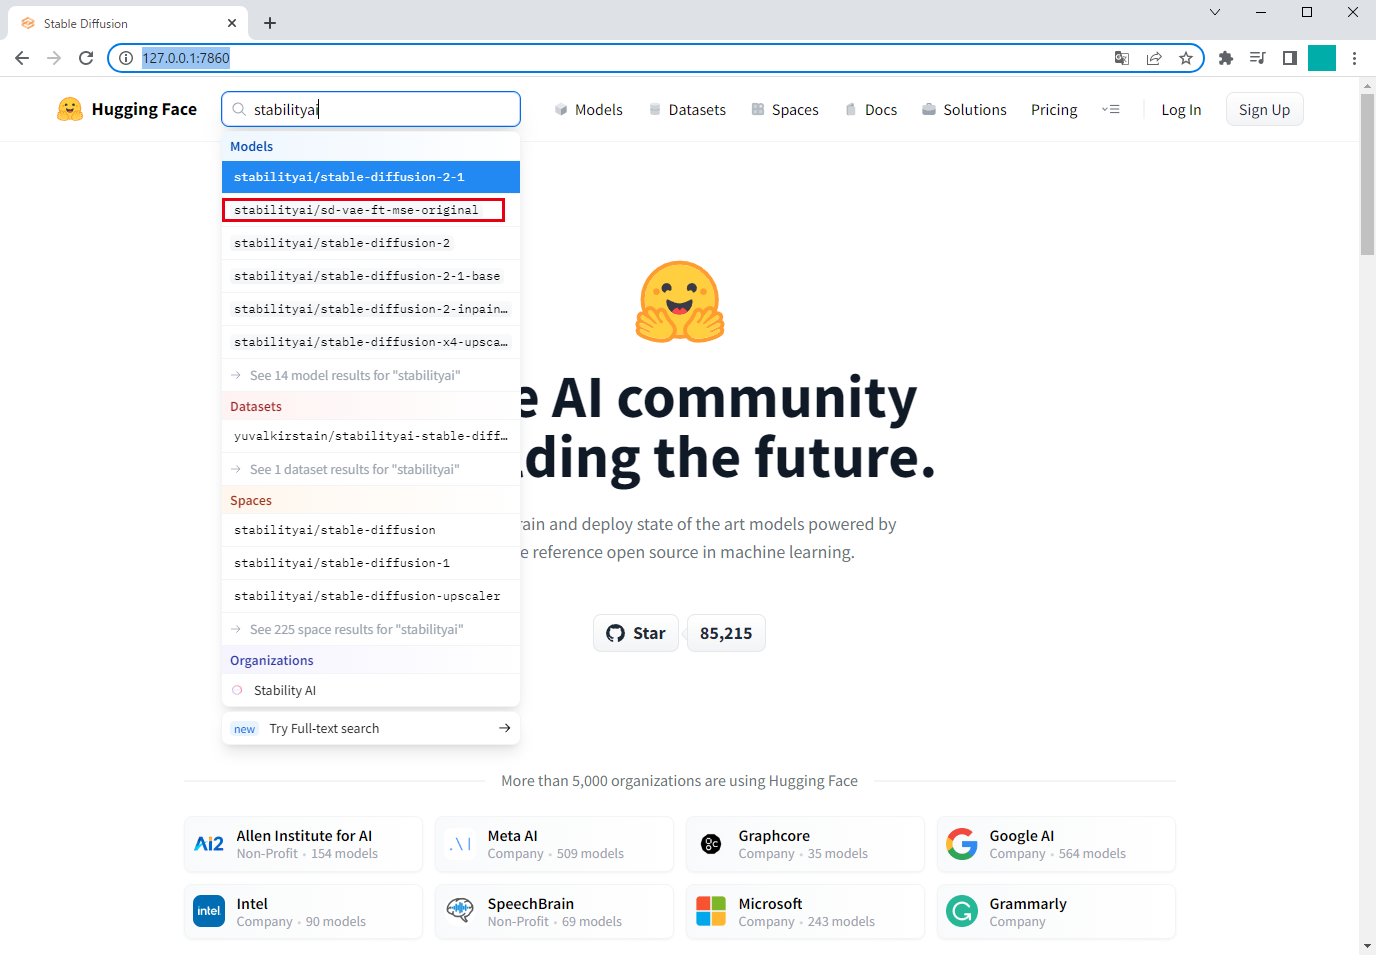
Task: Open the Meta AI organization card
Action: pyautogui.click(x=554, y=844)
